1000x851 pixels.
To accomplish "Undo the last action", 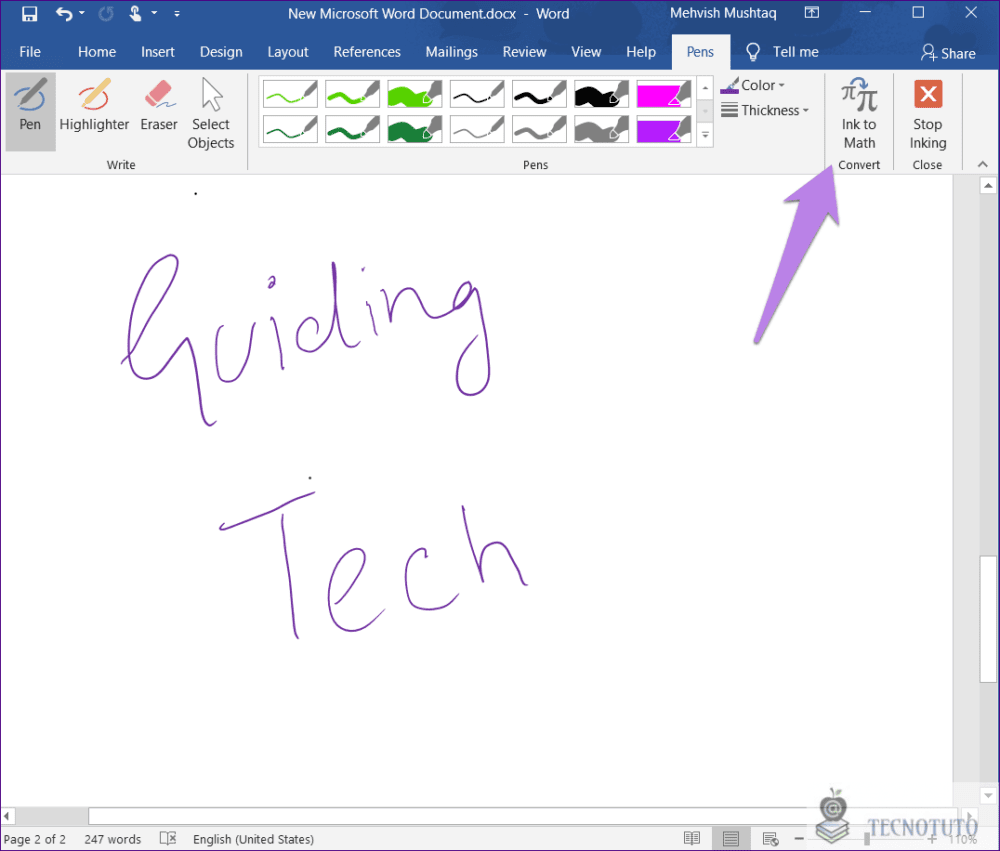I will pyautogui.click(x=64, y=13).
